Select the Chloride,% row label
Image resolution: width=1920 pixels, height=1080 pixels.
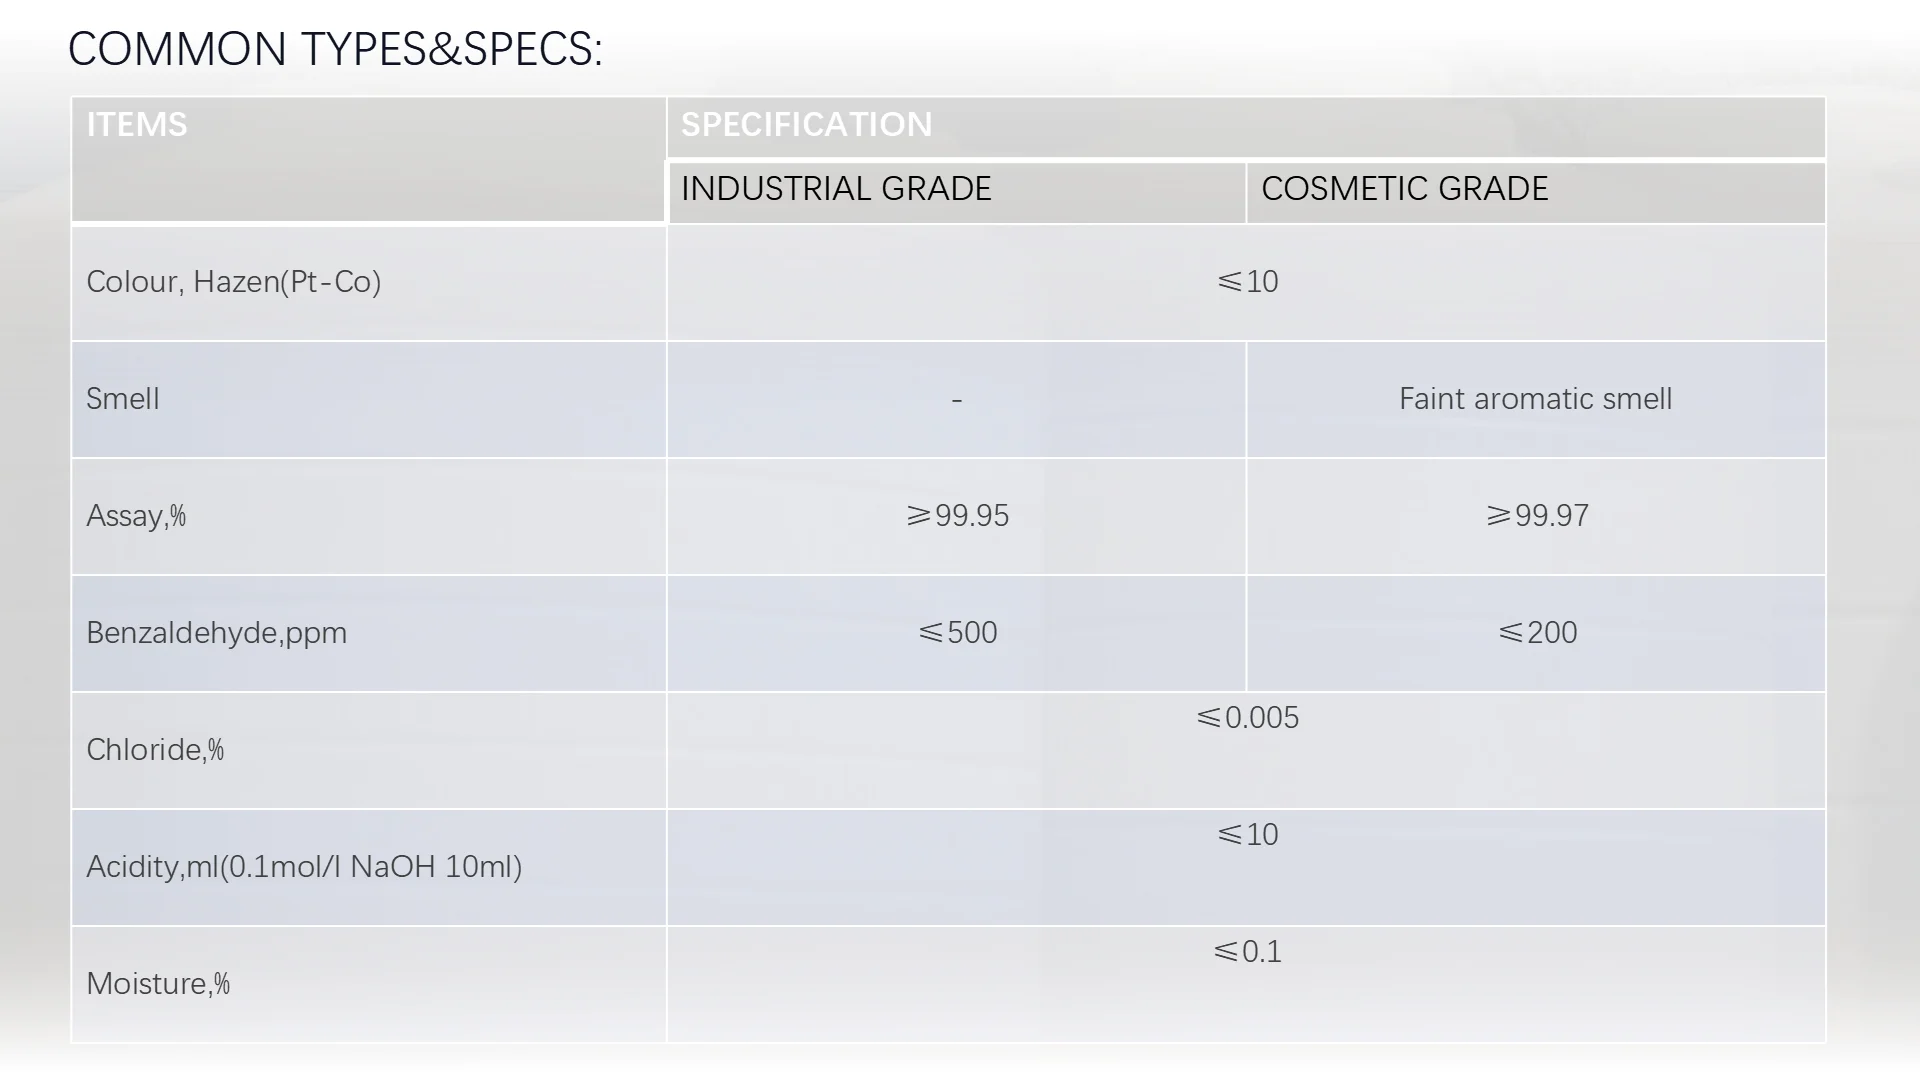[155, 750]
